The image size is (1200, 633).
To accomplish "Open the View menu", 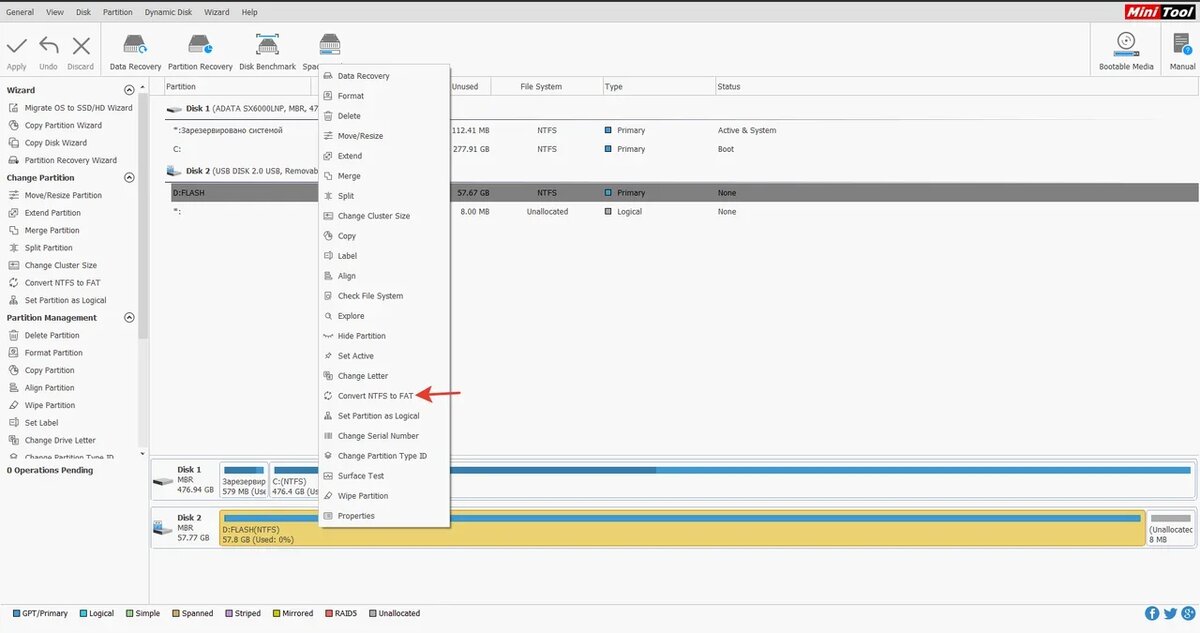I will tap(55, 12).
